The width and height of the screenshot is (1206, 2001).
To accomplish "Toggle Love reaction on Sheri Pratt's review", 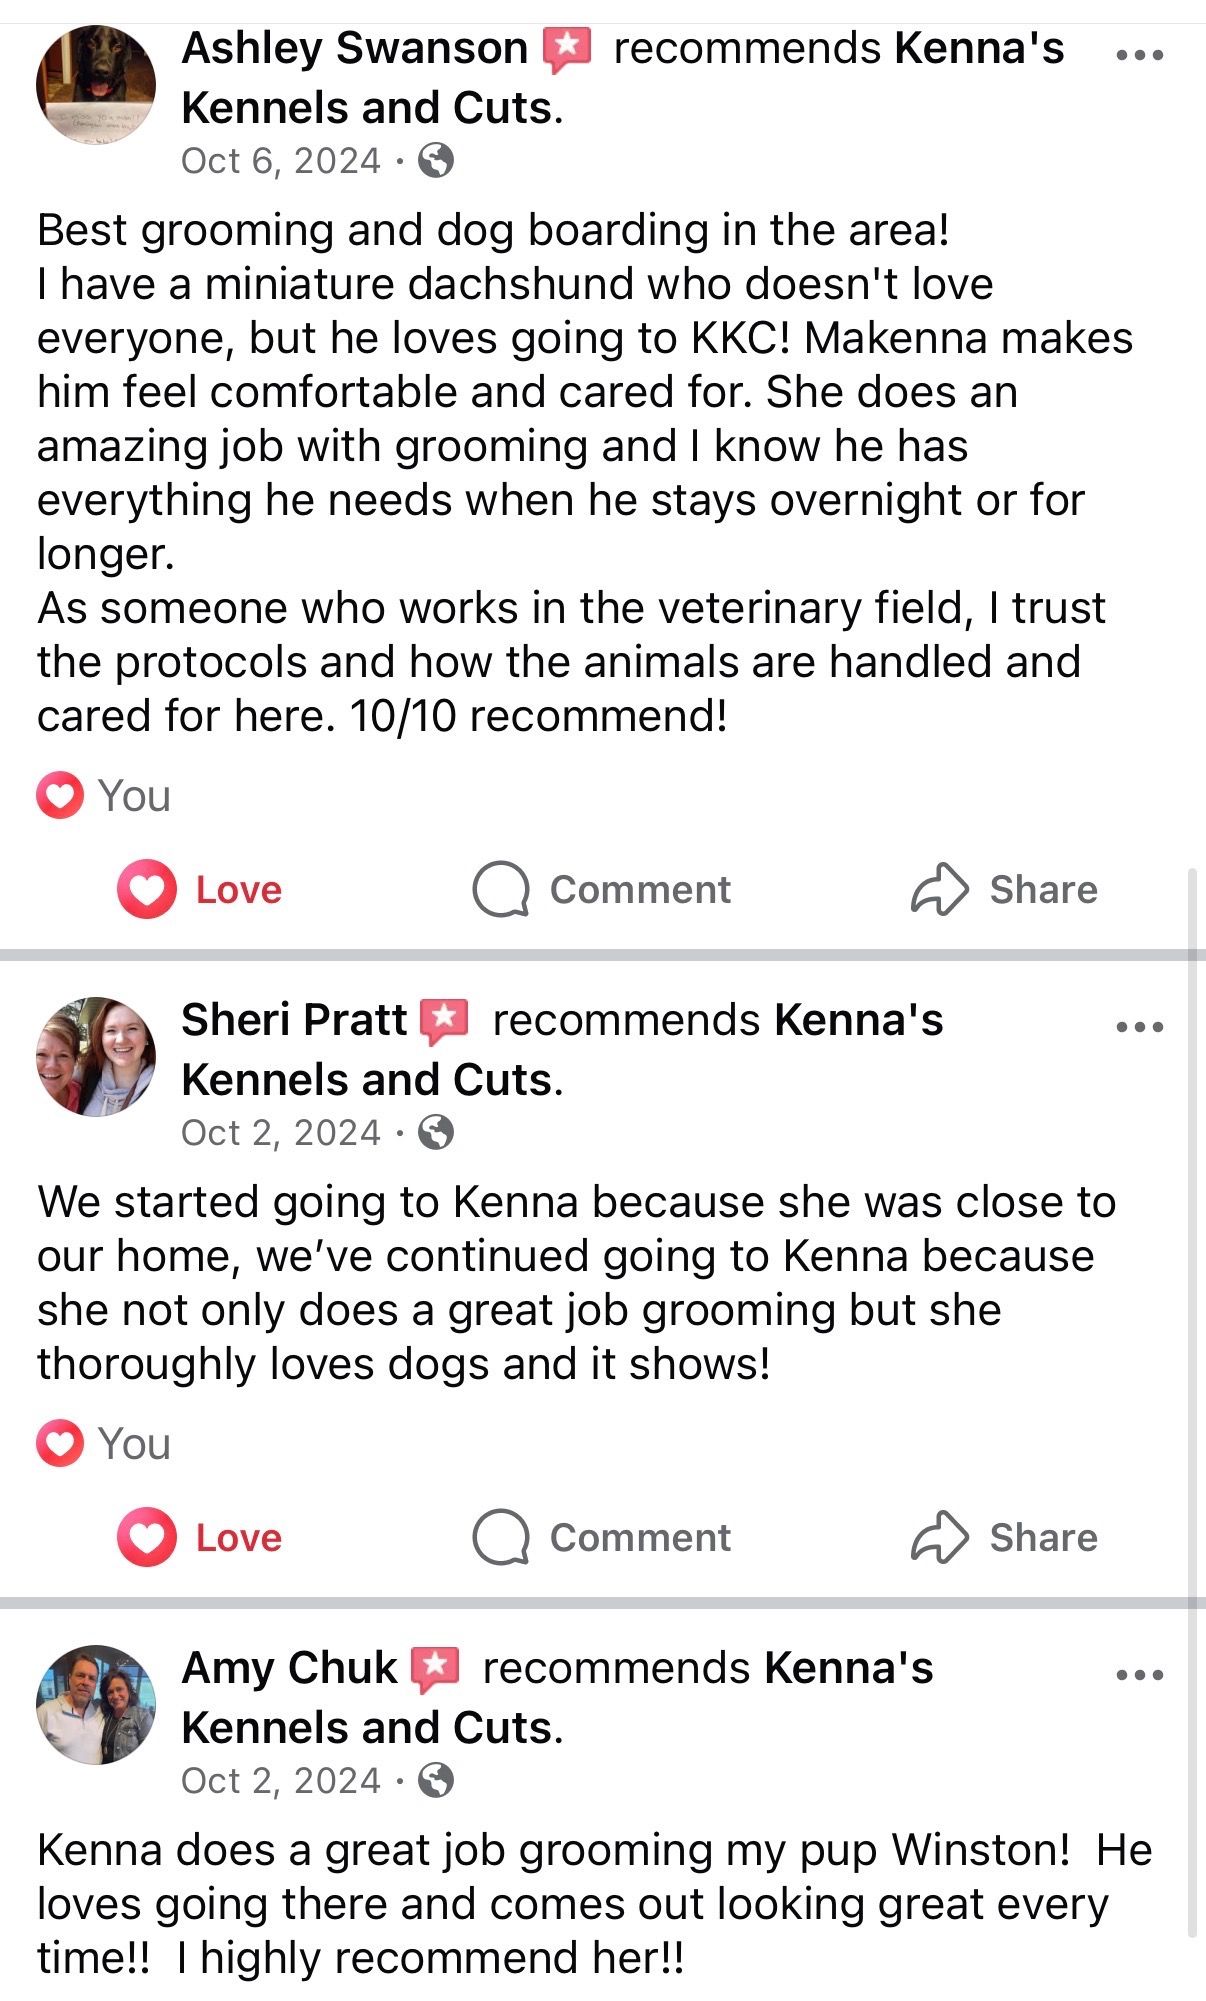I will 200,1537.
